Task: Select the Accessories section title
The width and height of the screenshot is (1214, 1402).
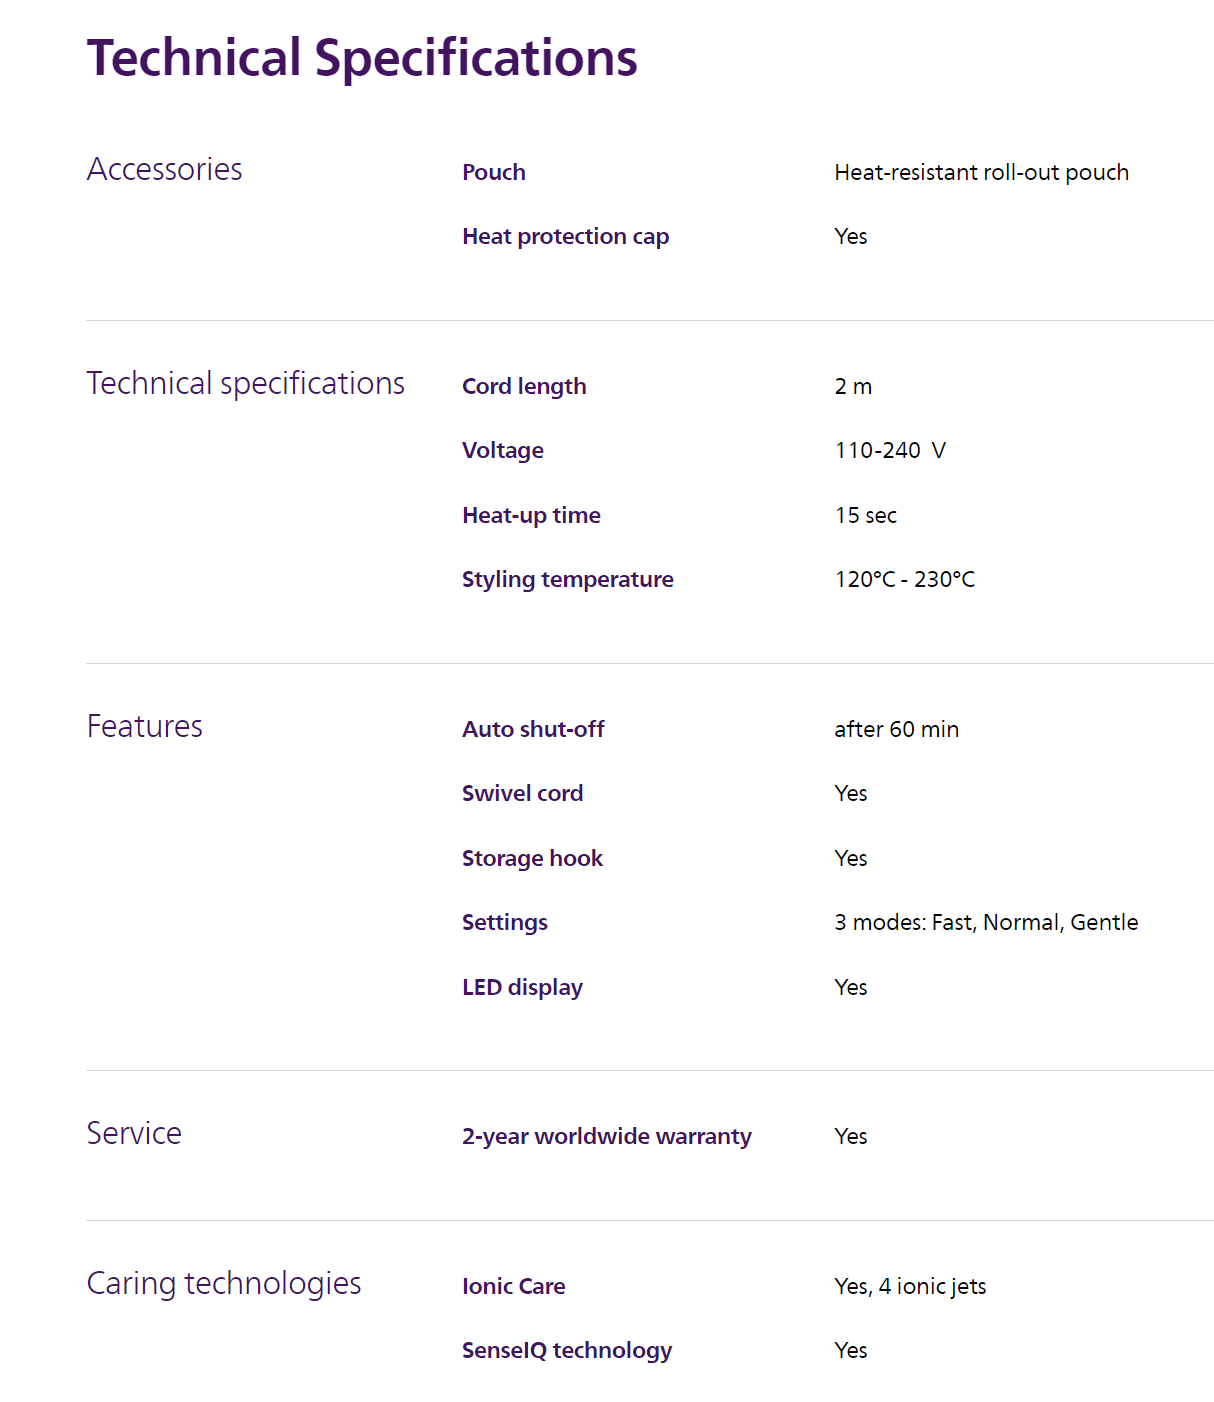Action: tap(165, 170)
